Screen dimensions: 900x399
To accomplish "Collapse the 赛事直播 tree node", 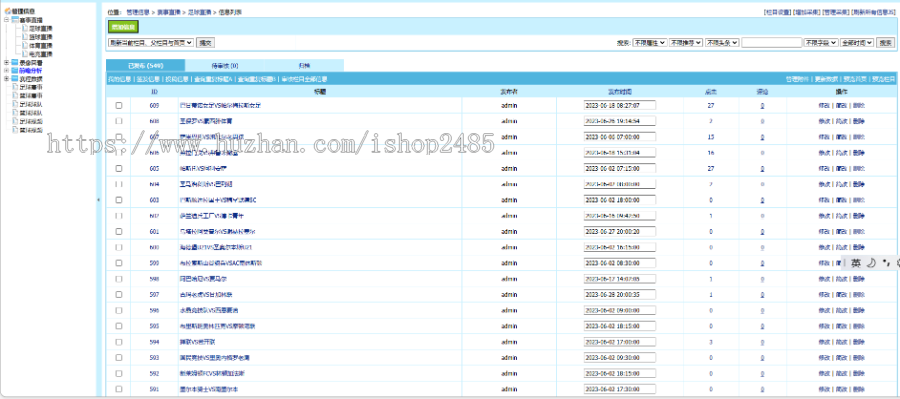I will coord(6,20).
